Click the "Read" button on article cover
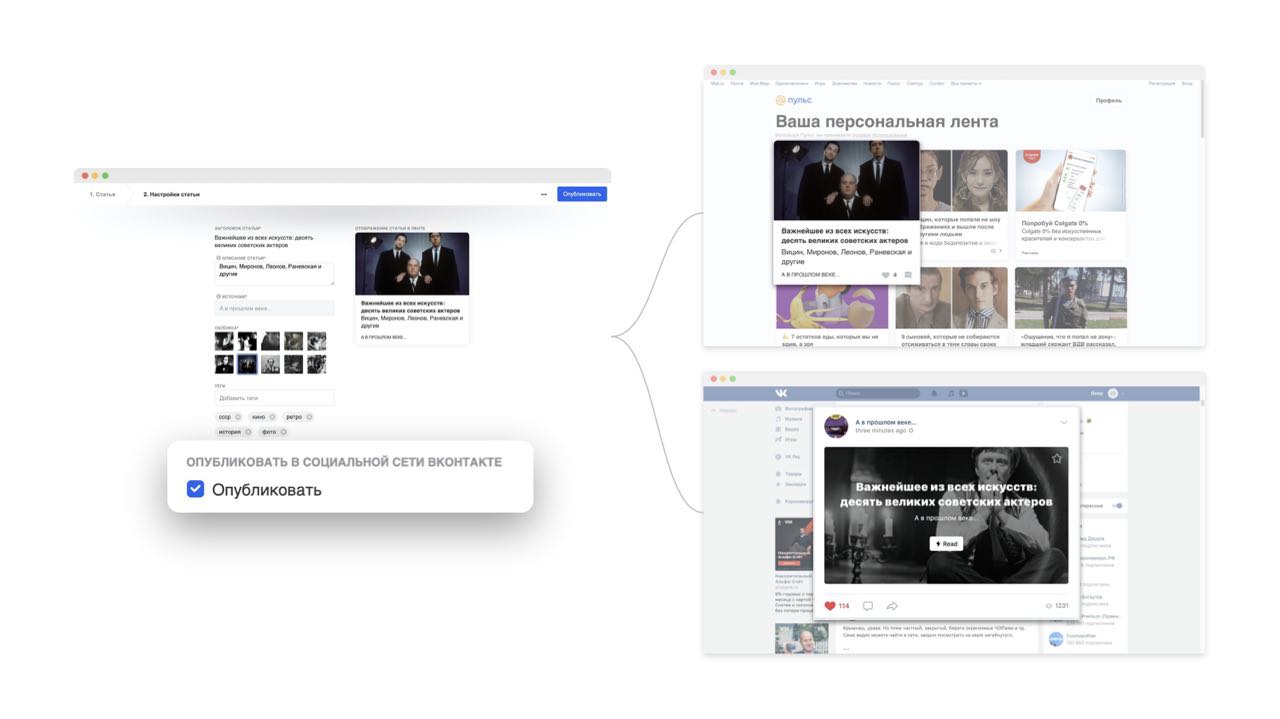 point(946,544)
